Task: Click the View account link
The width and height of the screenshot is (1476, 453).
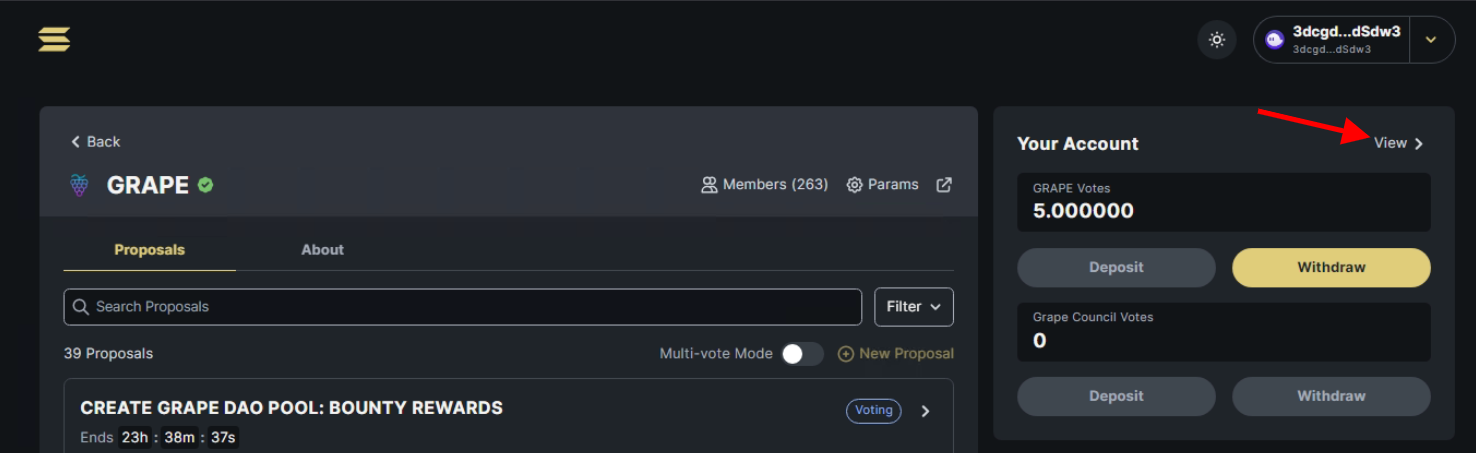Action: [1398, 143]
